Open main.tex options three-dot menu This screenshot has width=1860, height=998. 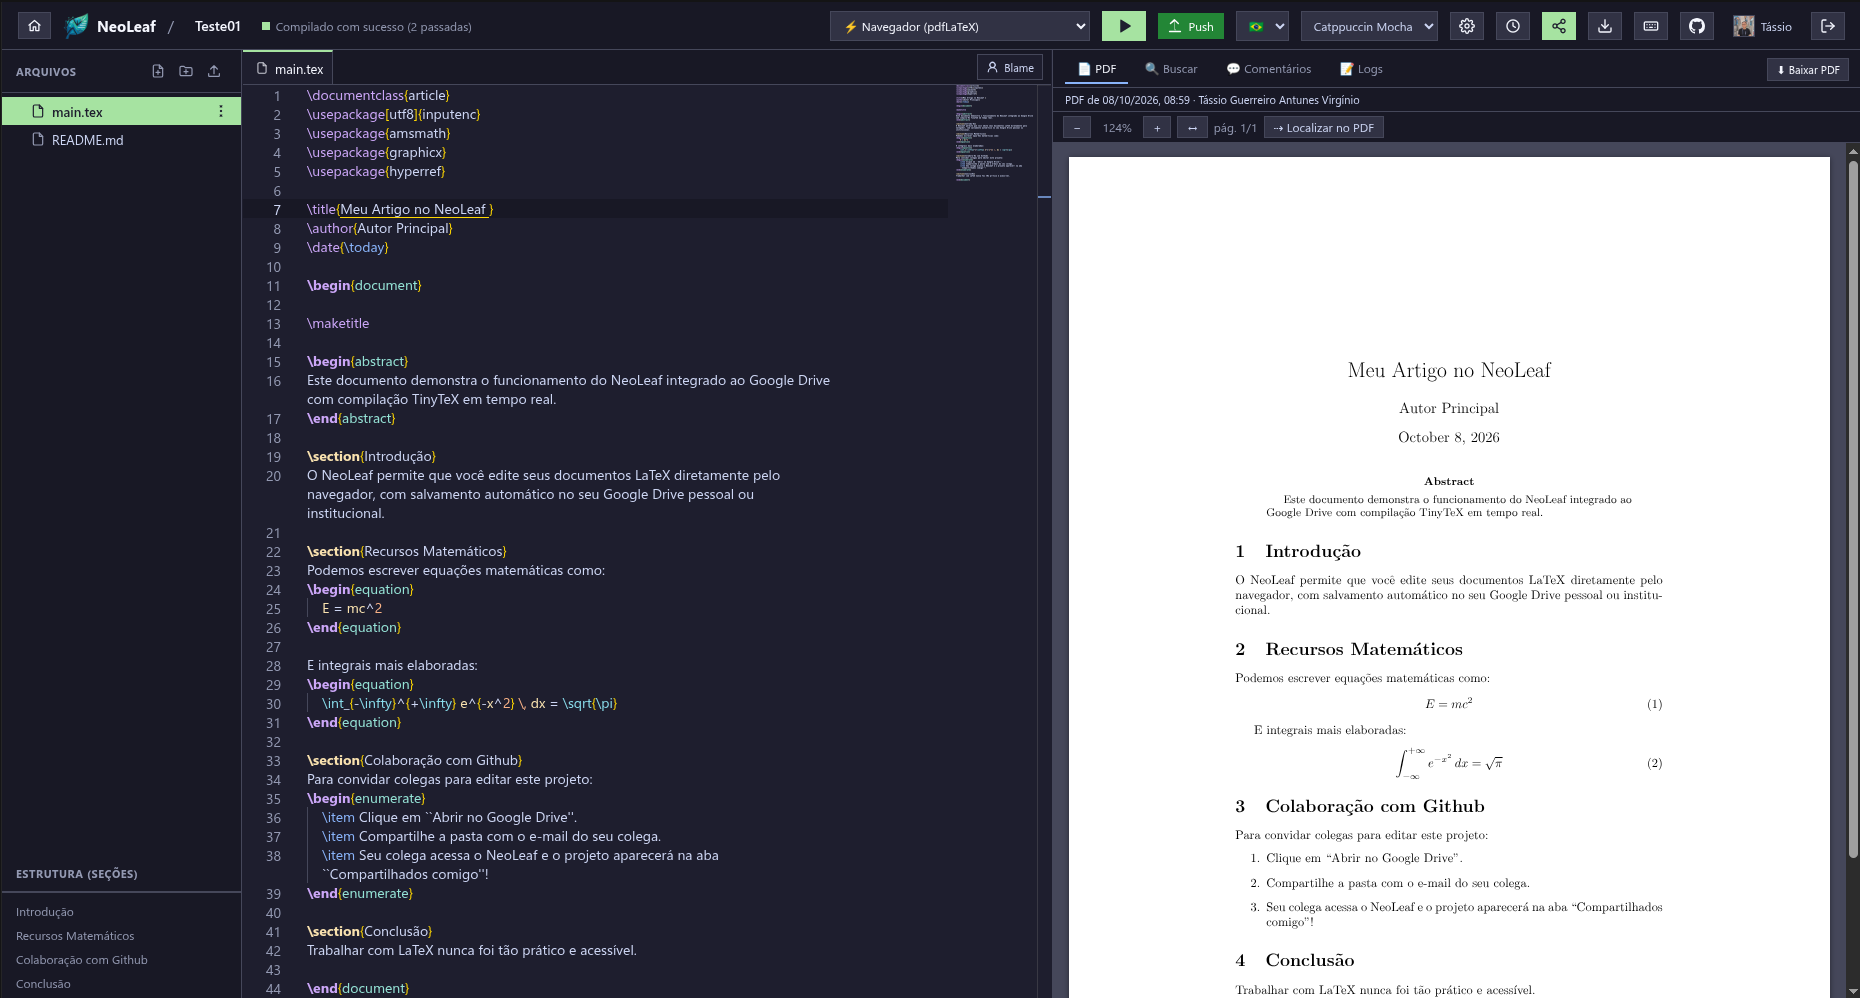point(221,111)
